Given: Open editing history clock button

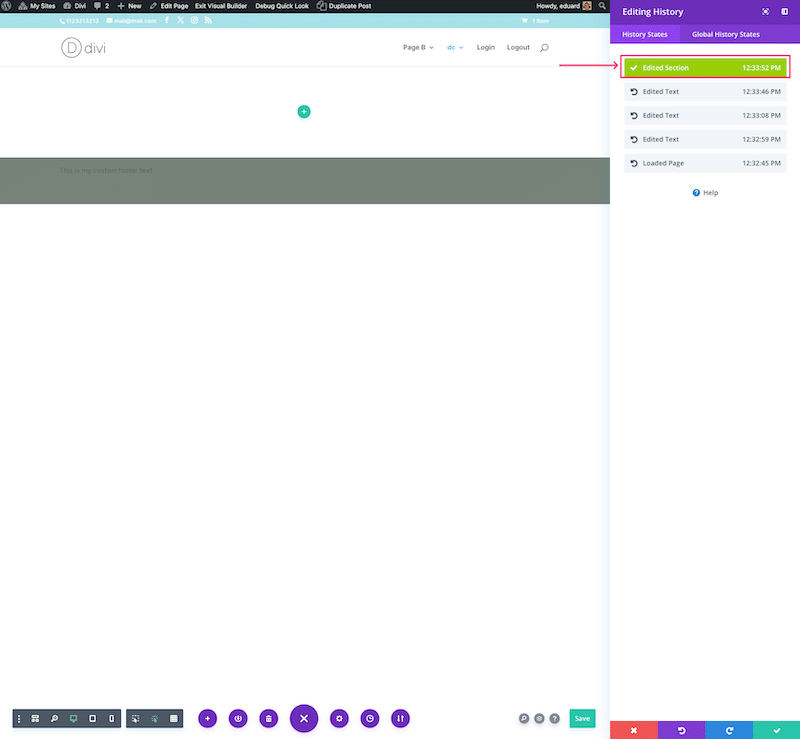Looking at the screenshot, I should [x=370, y=719].
